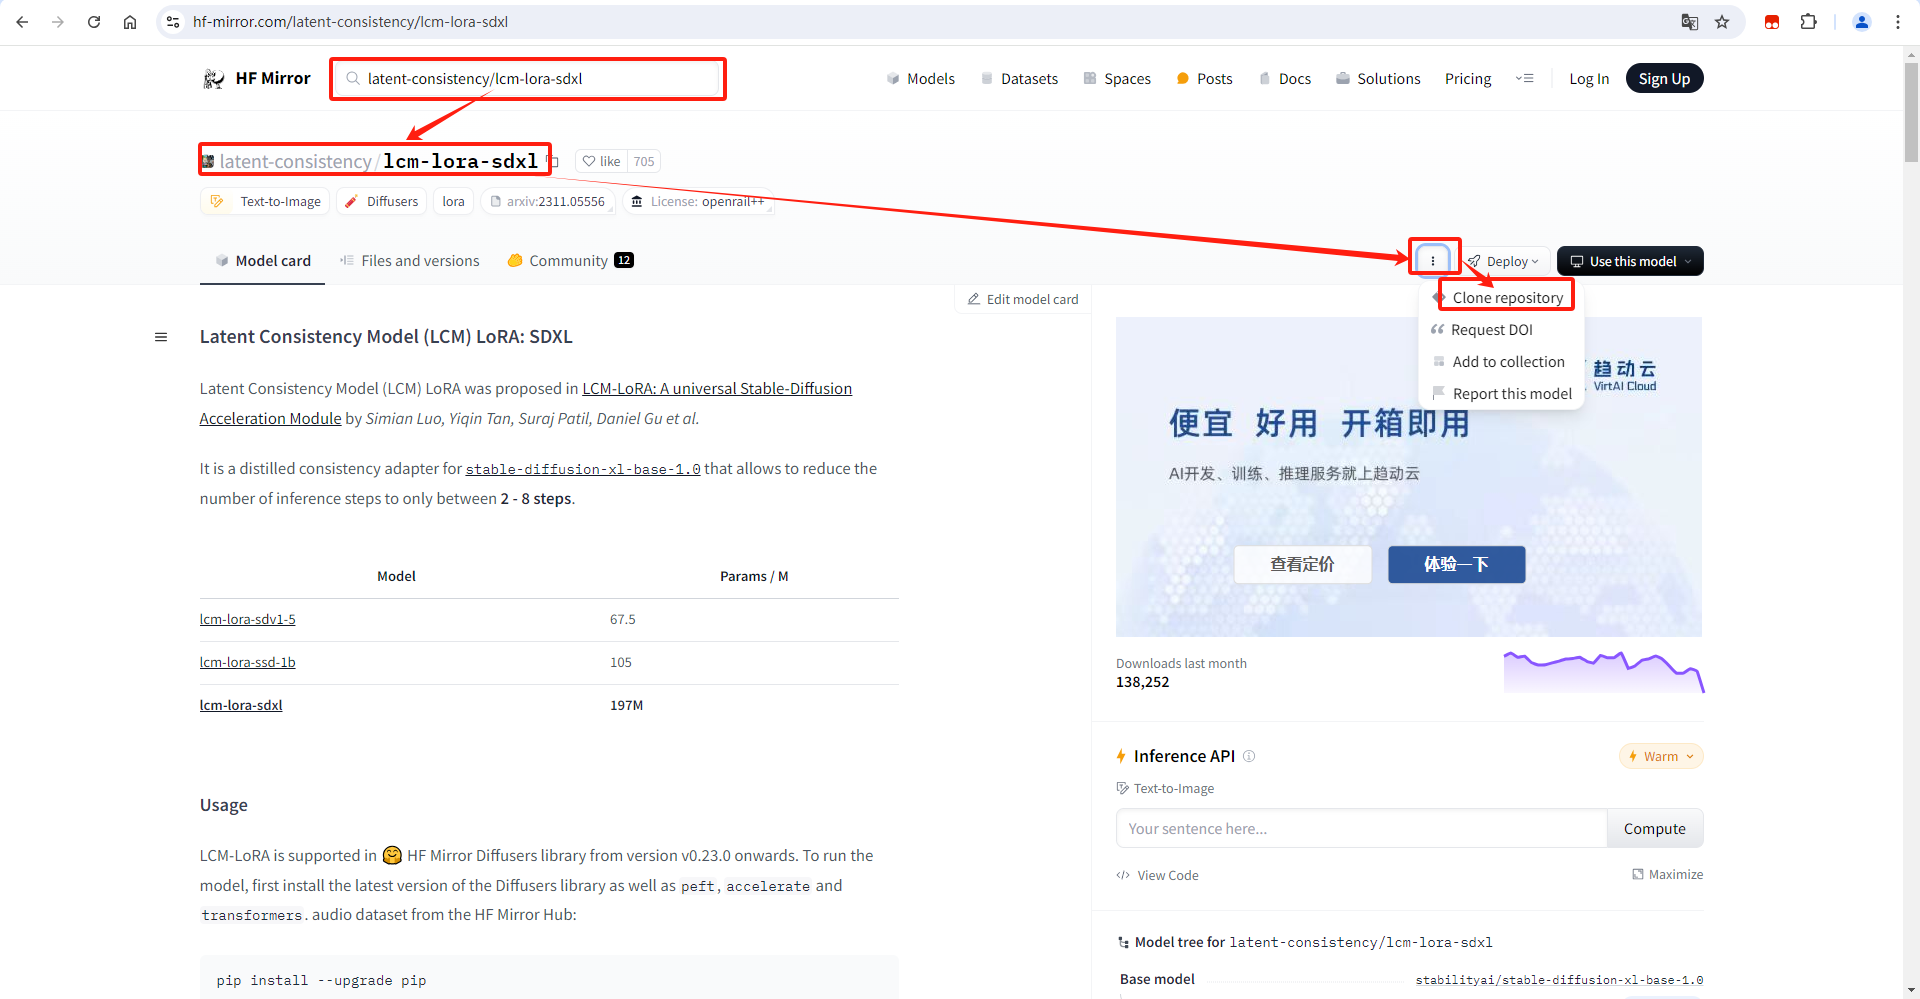Open the browser extensions puzzle icon
The width and height of the screenshot is (1920, 999).
tap(1808, 22)
